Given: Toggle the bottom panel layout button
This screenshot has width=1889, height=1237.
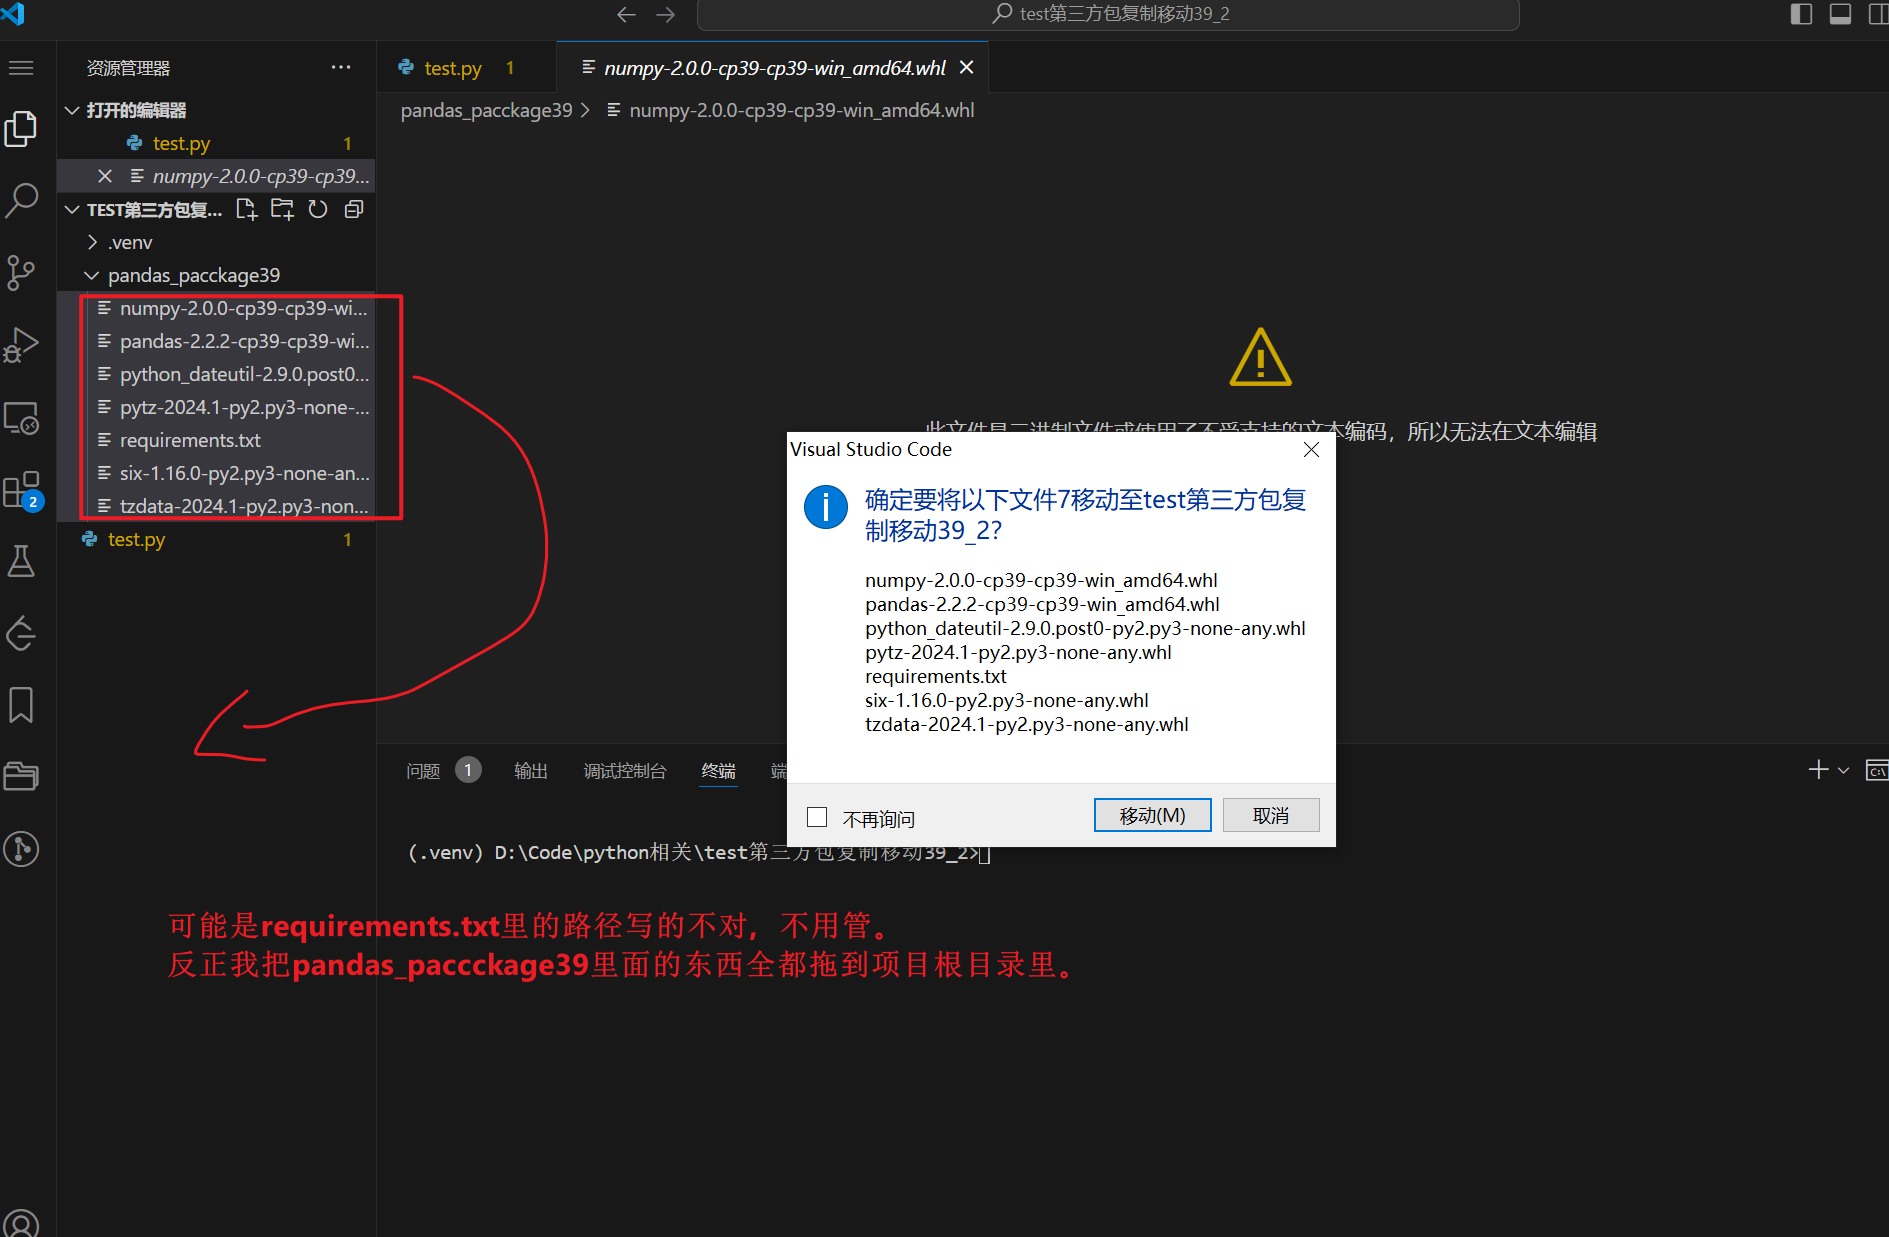Looking at the screenshot, I should [x=1840, y=14].
